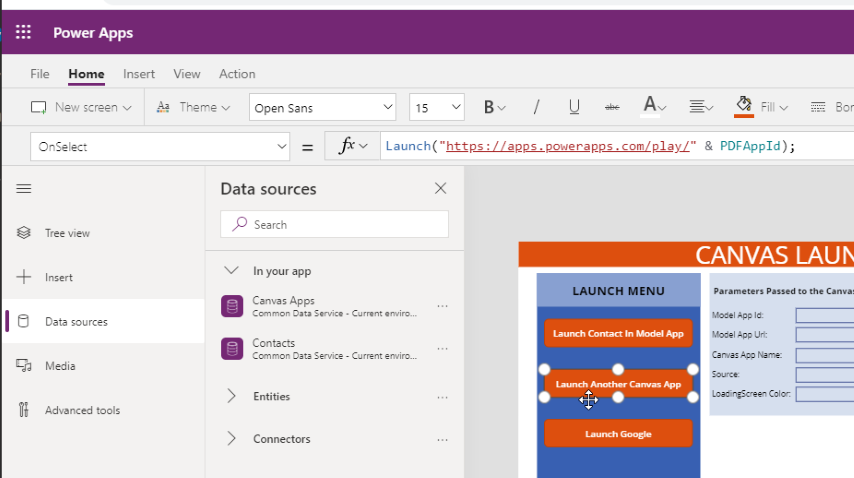Image resolution: width=854 pixels, height=478 pixels.
Task: Expand the New screen dropdown arrow
Action: (127, 108)
